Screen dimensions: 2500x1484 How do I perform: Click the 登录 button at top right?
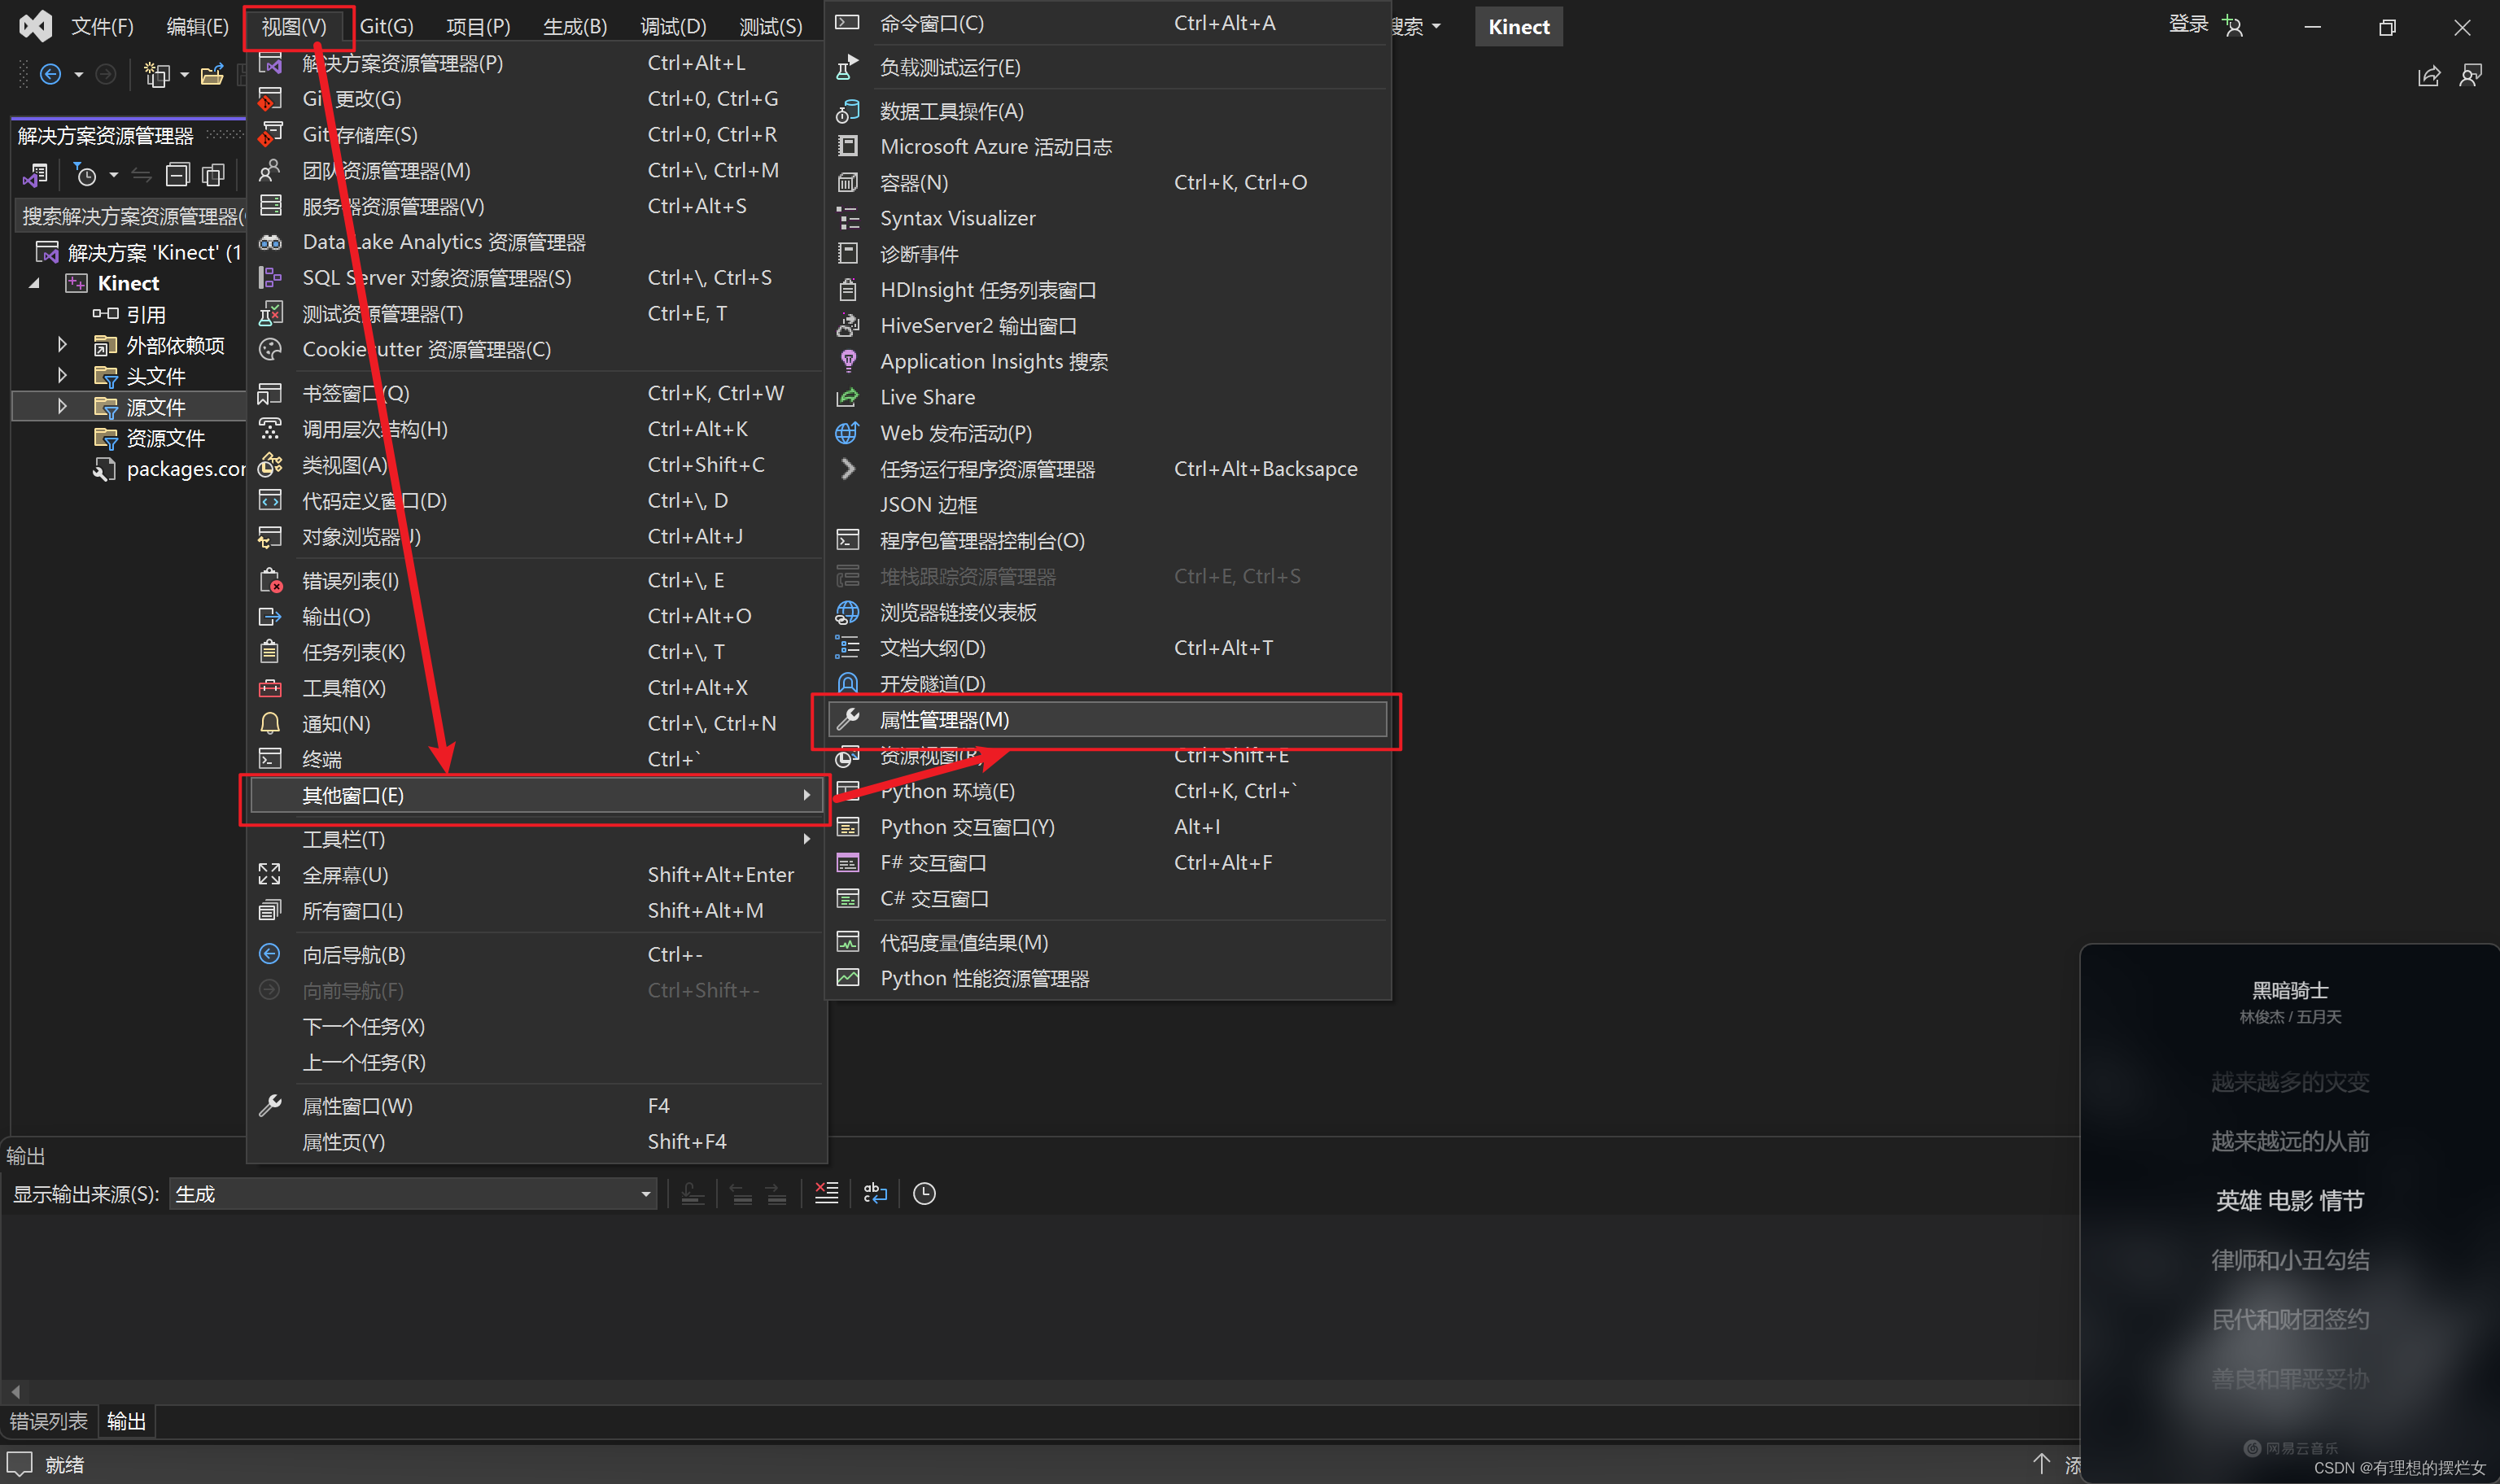[x=2188, y=24]
